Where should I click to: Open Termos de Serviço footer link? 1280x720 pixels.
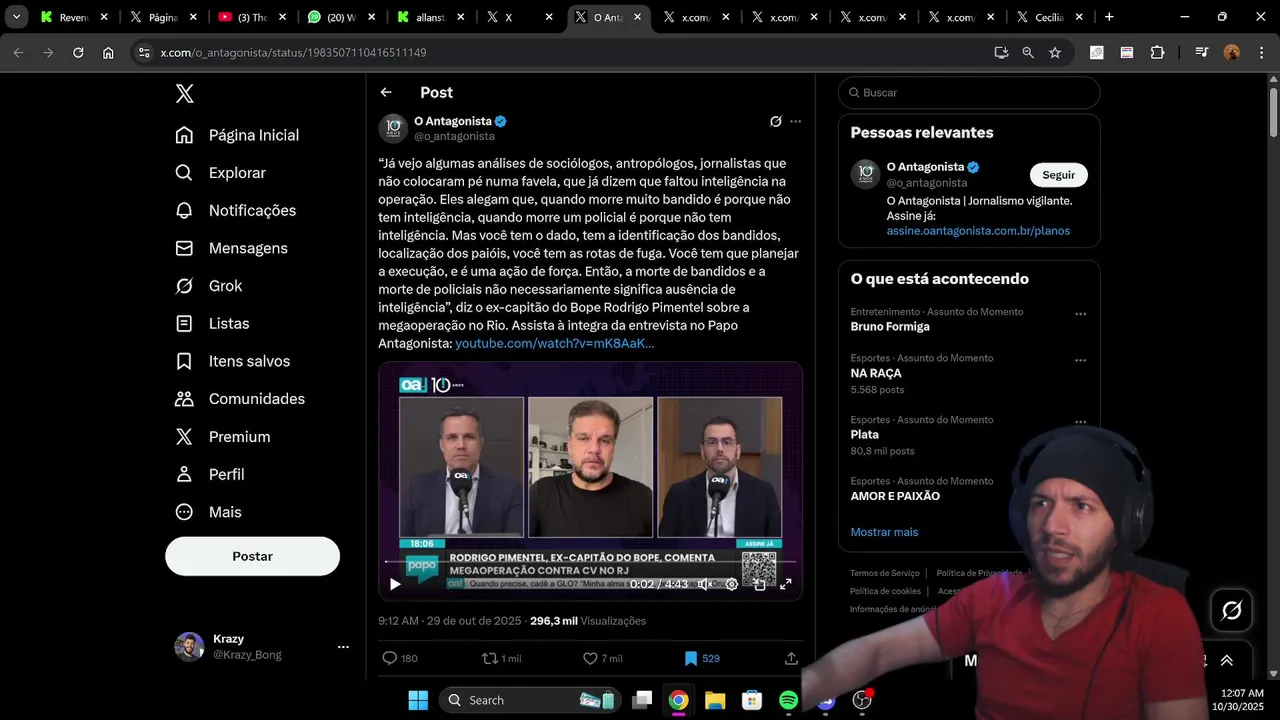(885, 573)
